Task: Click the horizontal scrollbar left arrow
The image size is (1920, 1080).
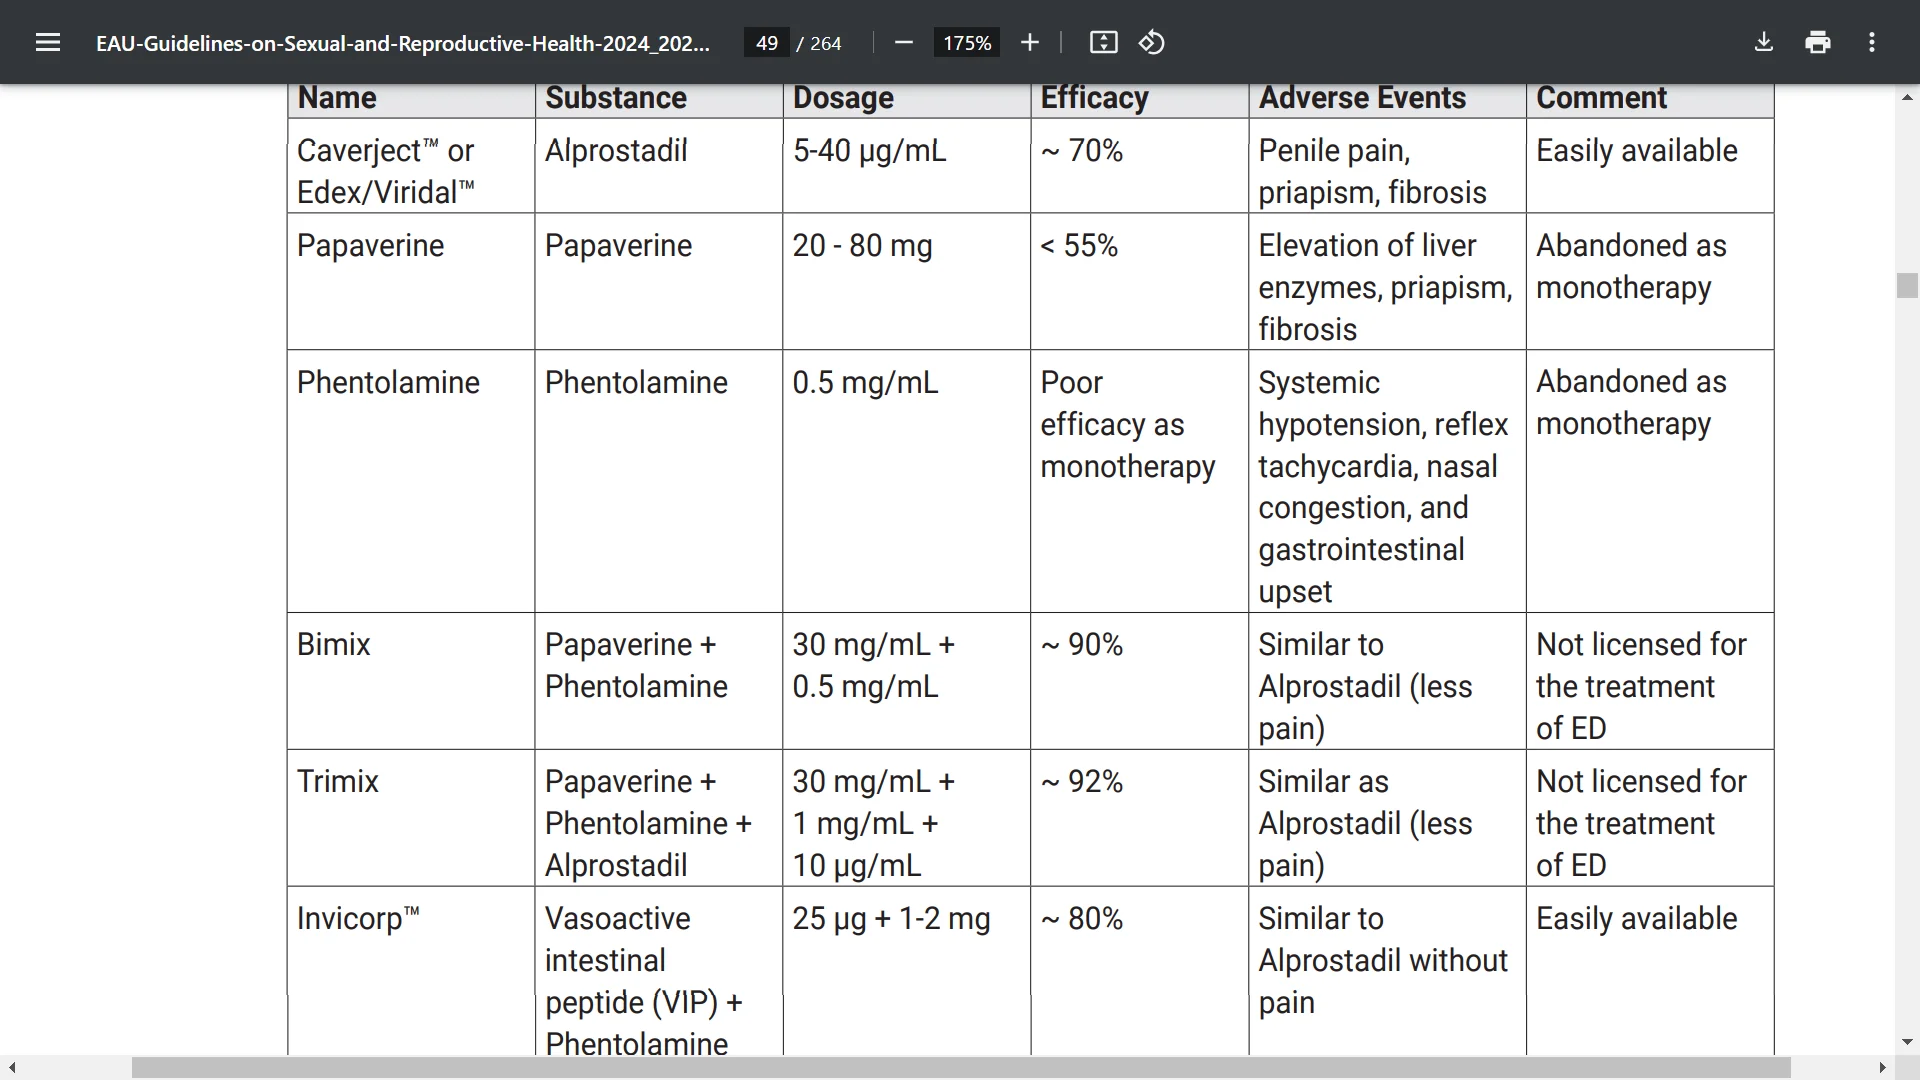Action: (12, 1068)
